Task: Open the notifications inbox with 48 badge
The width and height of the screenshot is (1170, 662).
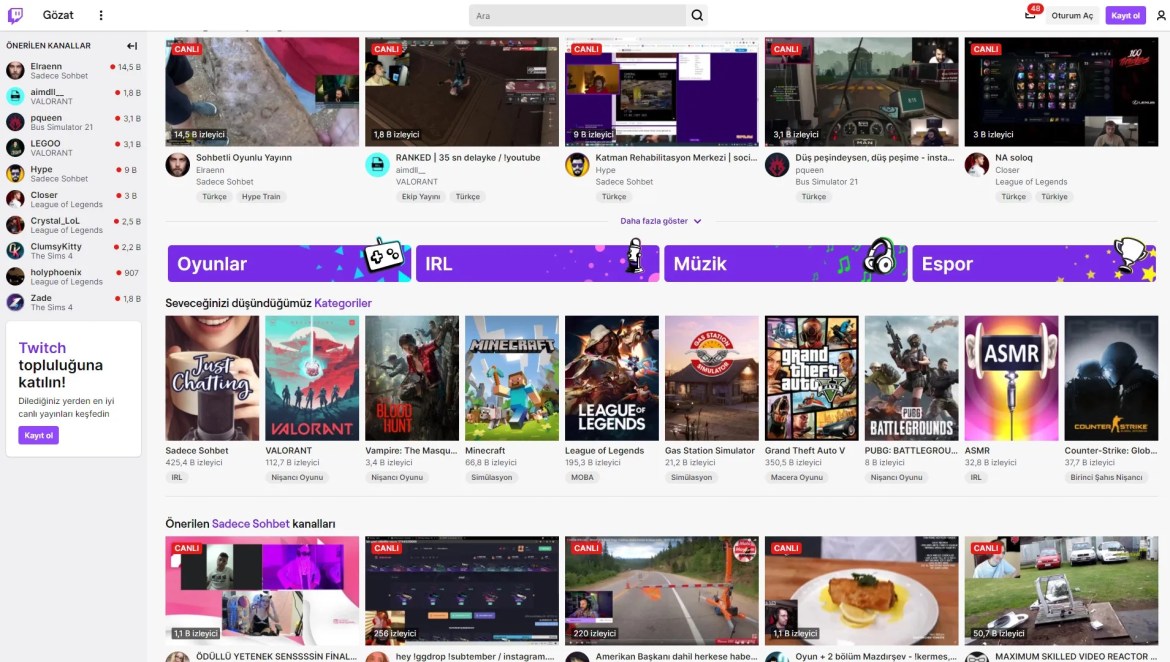Action: (1030, 15)
